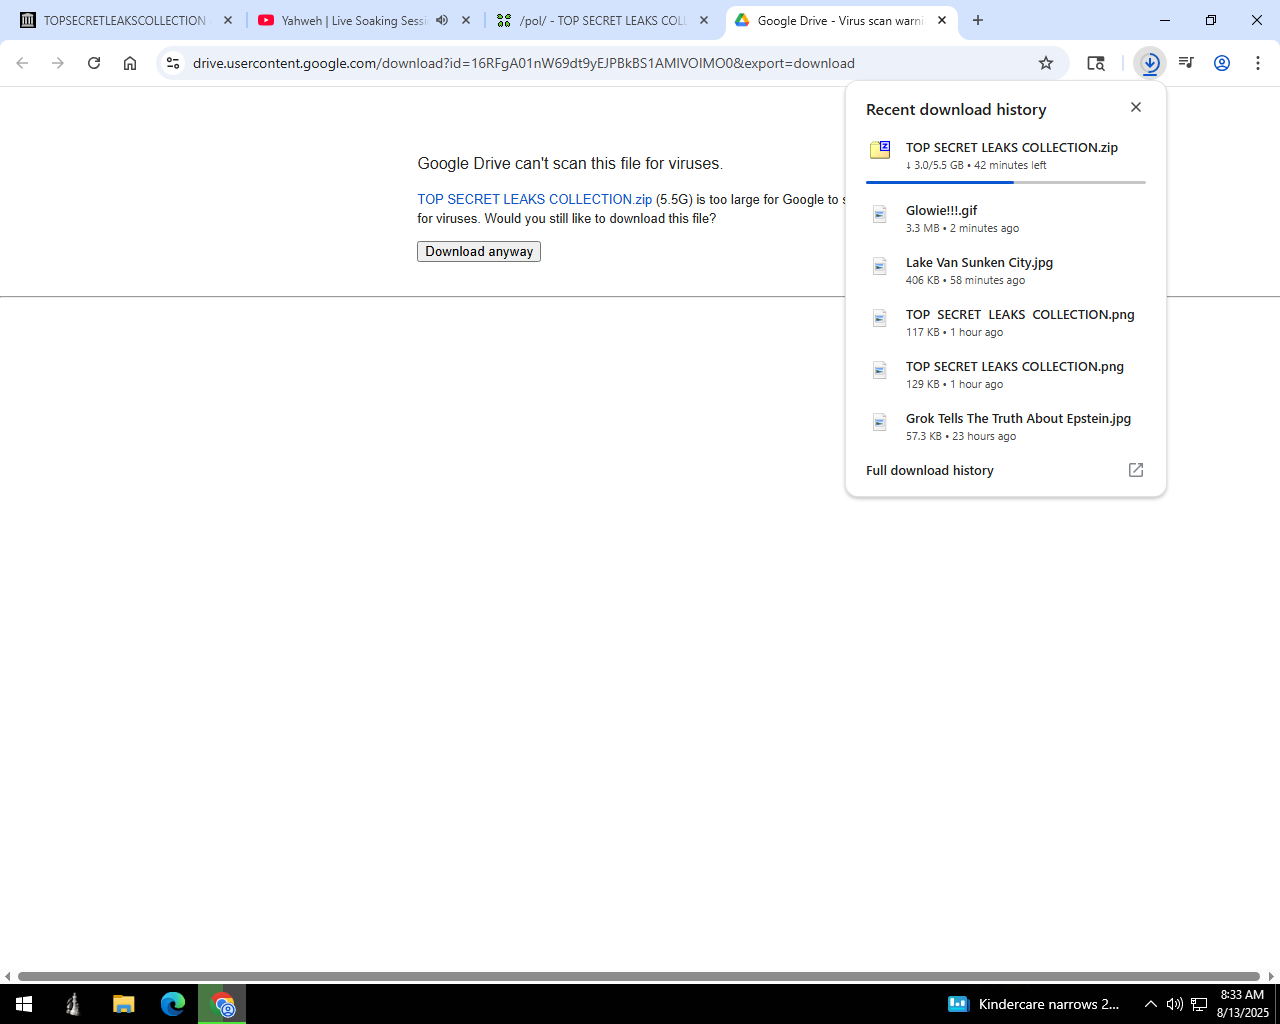Viewport: 1280px width, 1024px height.
Task: Click the horizontal page scrollbar
Action: pyautogui.click(x=639, y=976)
